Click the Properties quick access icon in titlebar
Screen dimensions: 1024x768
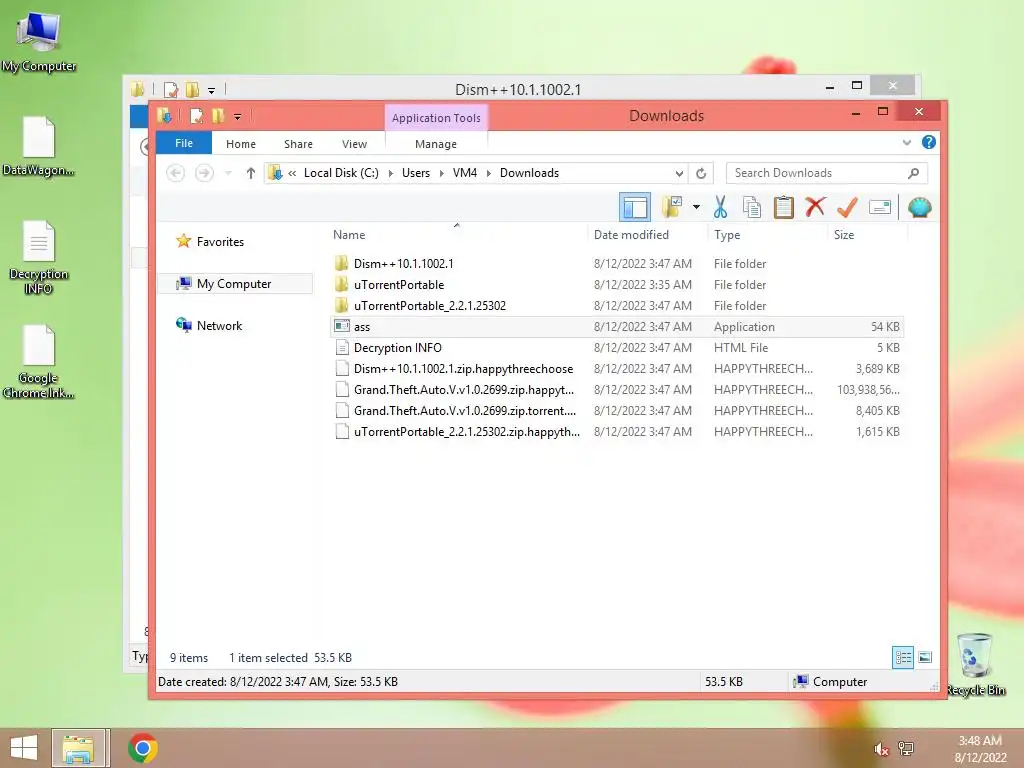tap(196, 116)
